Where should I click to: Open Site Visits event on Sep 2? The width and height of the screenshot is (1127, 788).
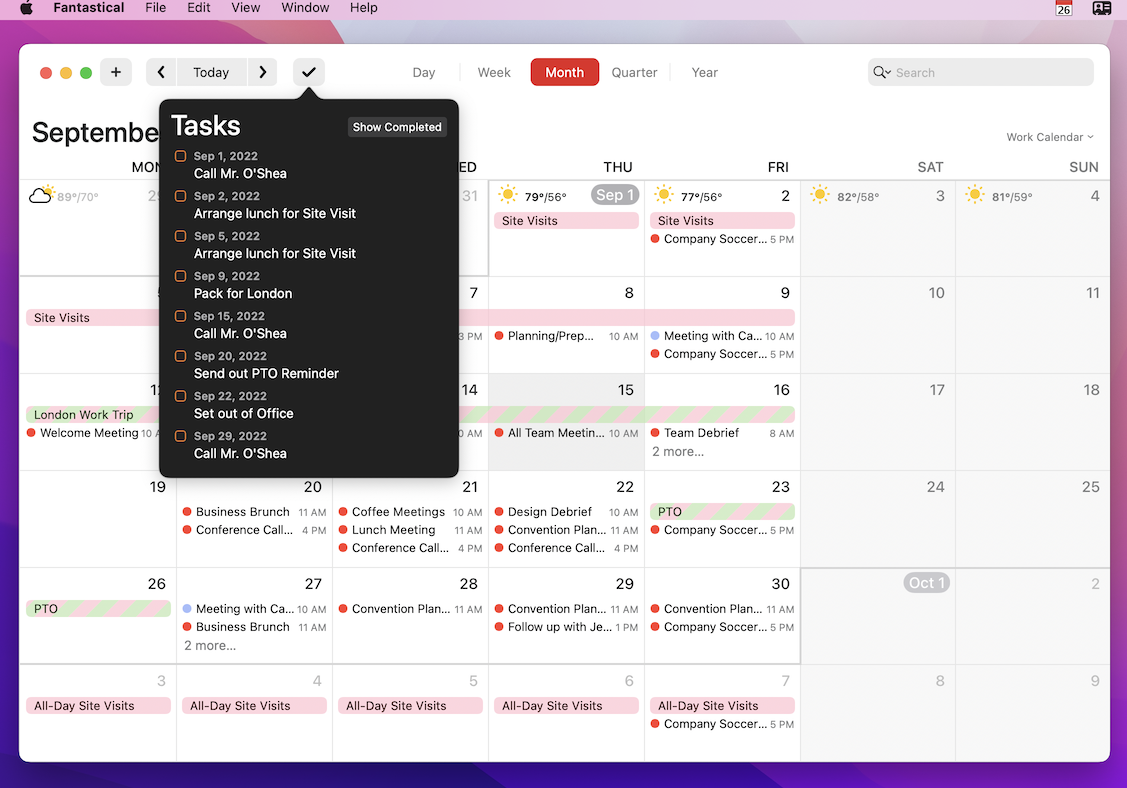(x=722, y=221)
